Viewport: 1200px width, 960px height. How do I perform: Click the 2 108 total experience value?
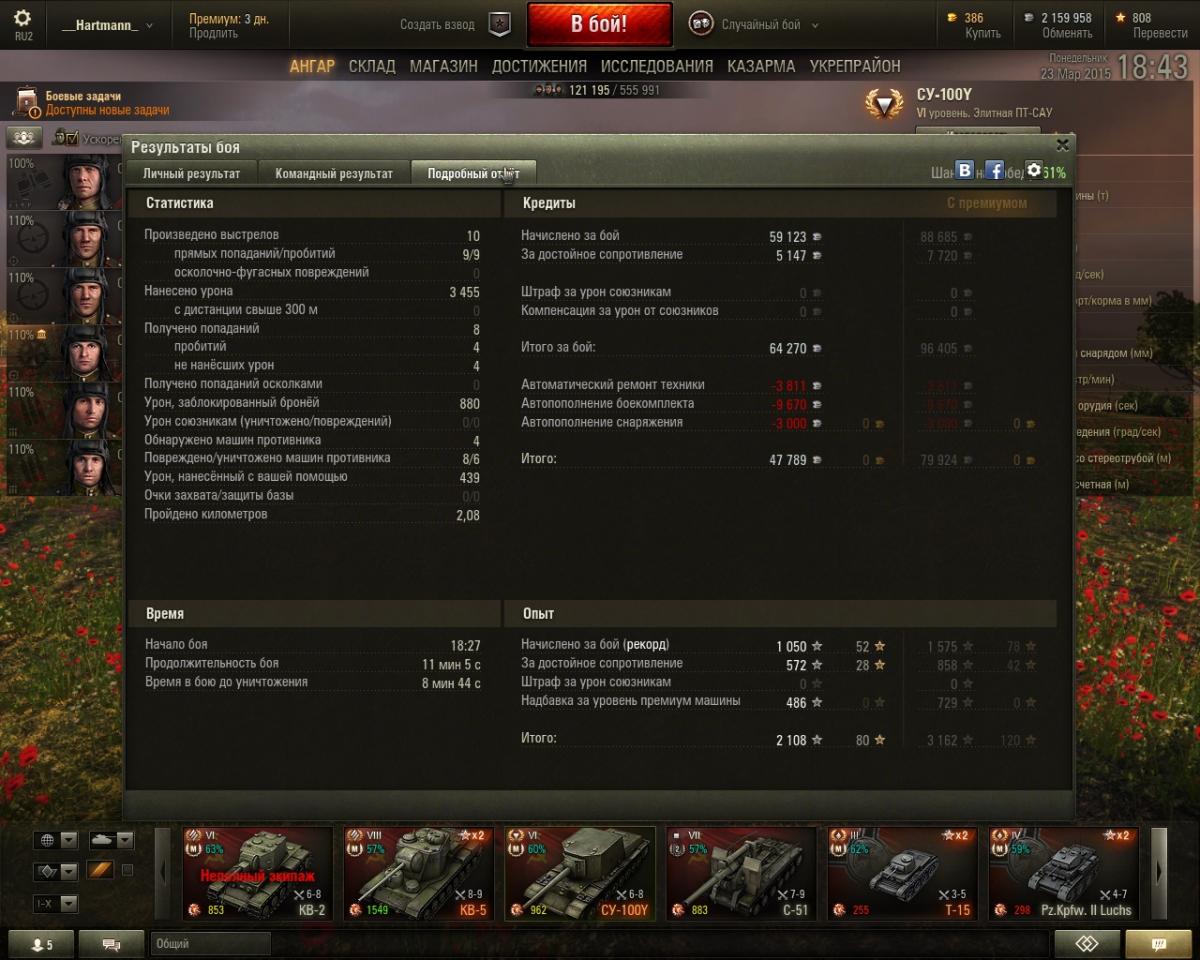tap(791, 740)
